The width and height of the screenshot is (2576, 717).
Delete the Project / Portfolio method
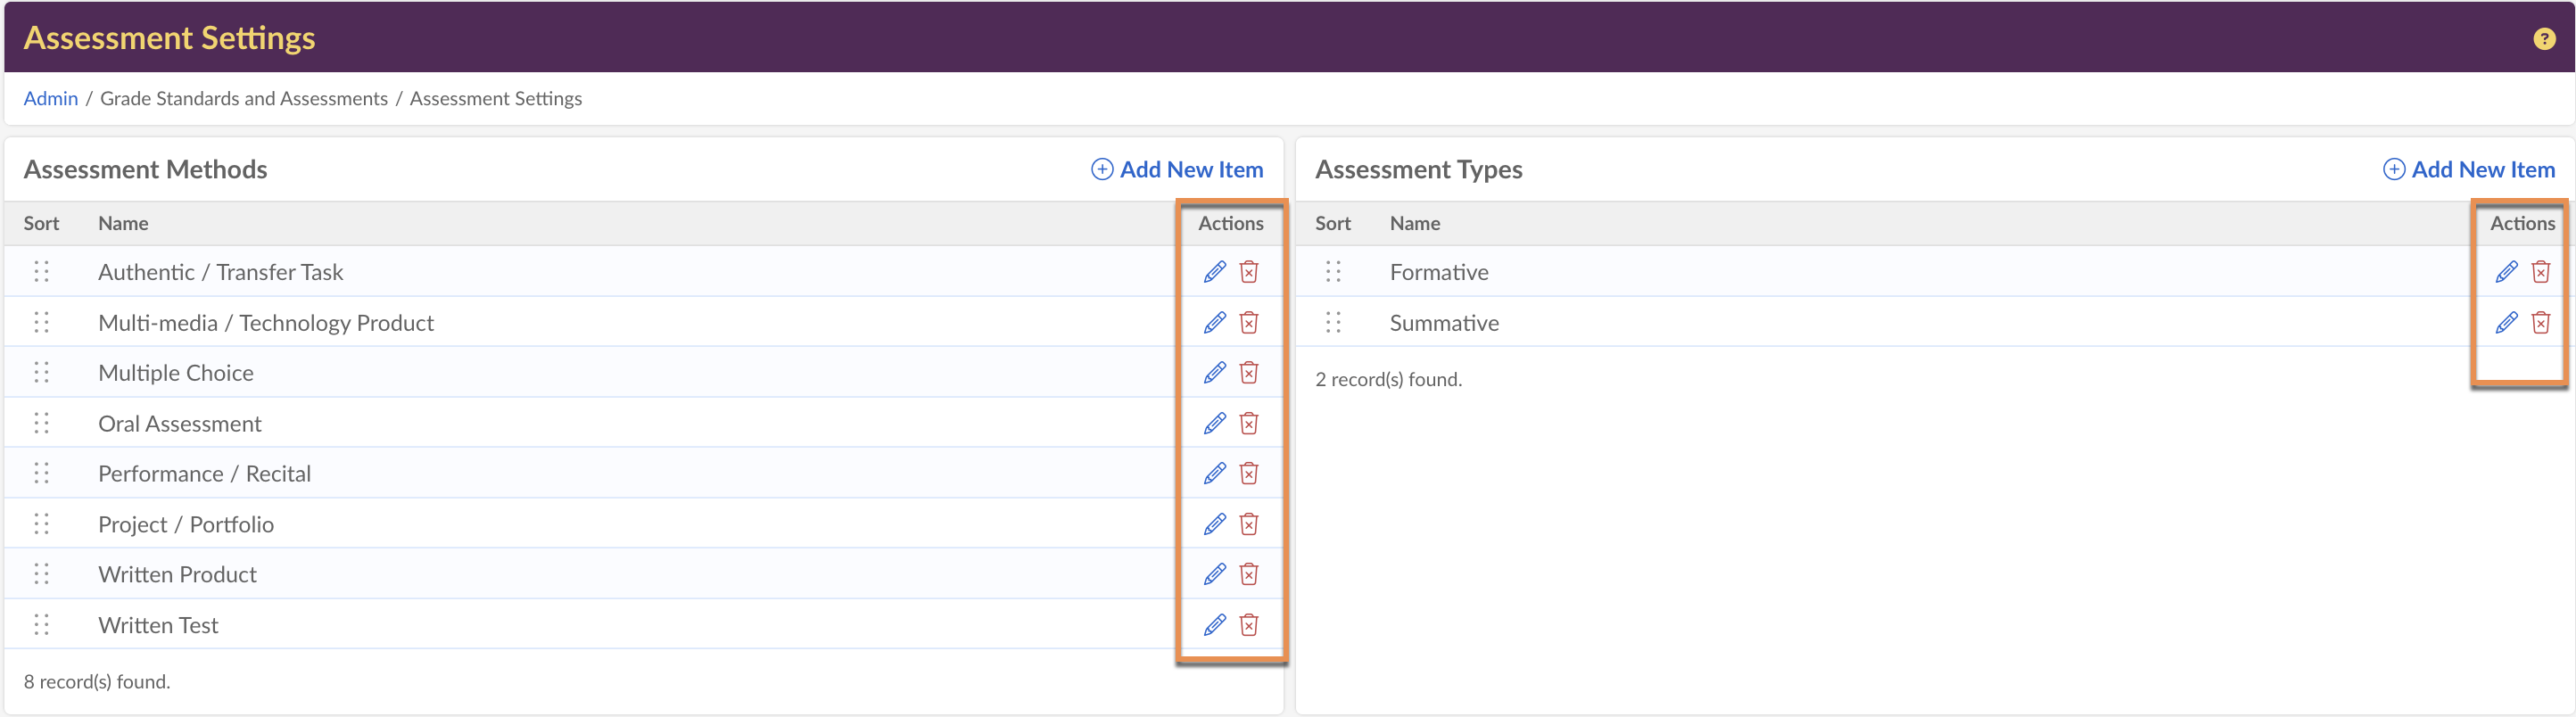[x=1248, y=525]
